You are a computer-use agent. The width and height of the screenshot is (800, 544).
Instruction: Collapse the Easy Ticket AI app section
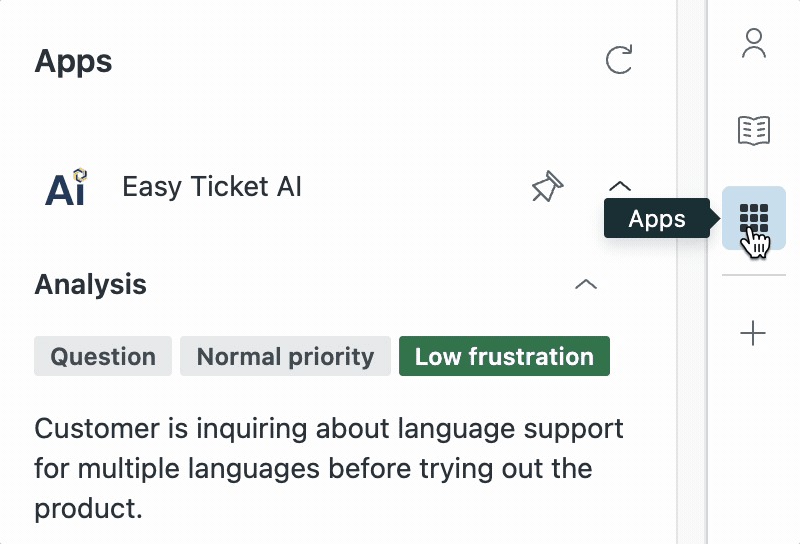pyautogui.click(x=620, y=186)
